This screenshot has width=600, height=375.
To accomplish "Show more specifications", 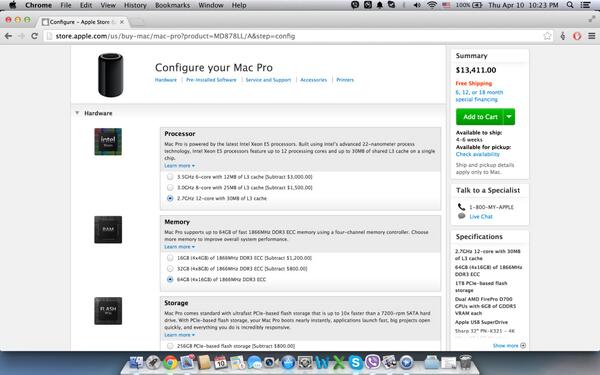I will click(x=509, y=346).
